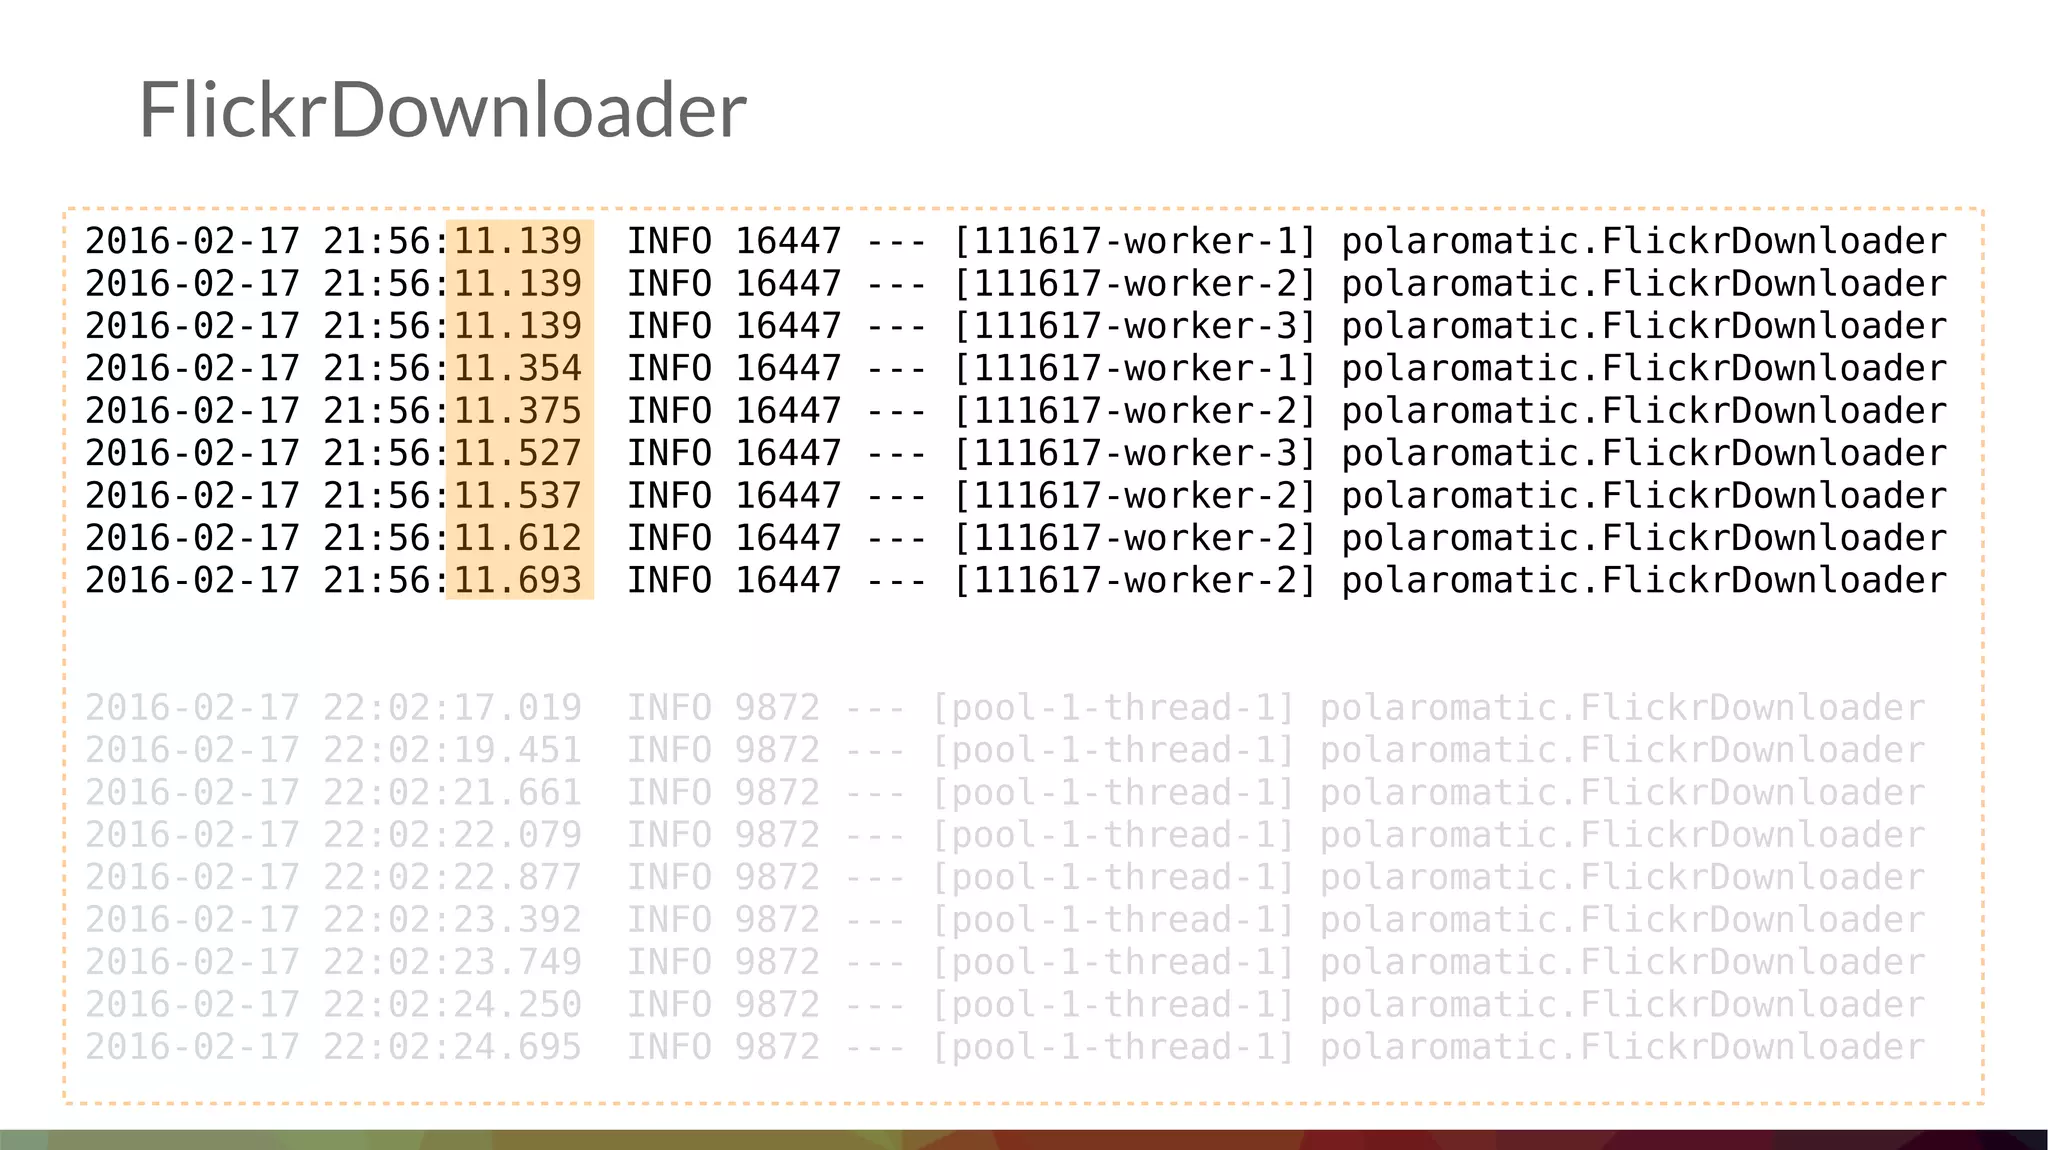Image resolution: width=2048 pixels, height=1150 pixels.
Task: Click [111617-worker-2] in the 11.375 row
Action: tap(1135, 411)
